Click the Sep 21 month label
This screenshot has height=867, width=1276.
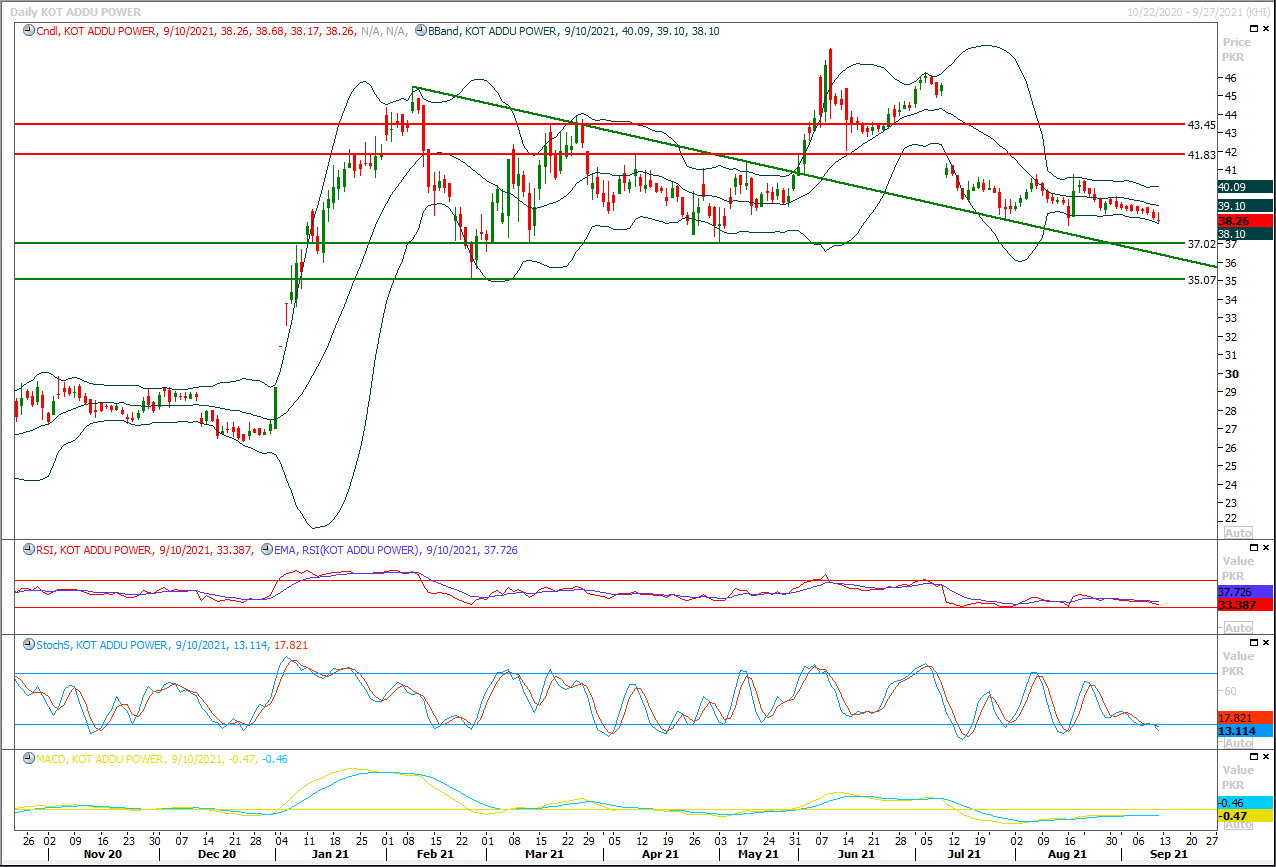click(1168, 855)
